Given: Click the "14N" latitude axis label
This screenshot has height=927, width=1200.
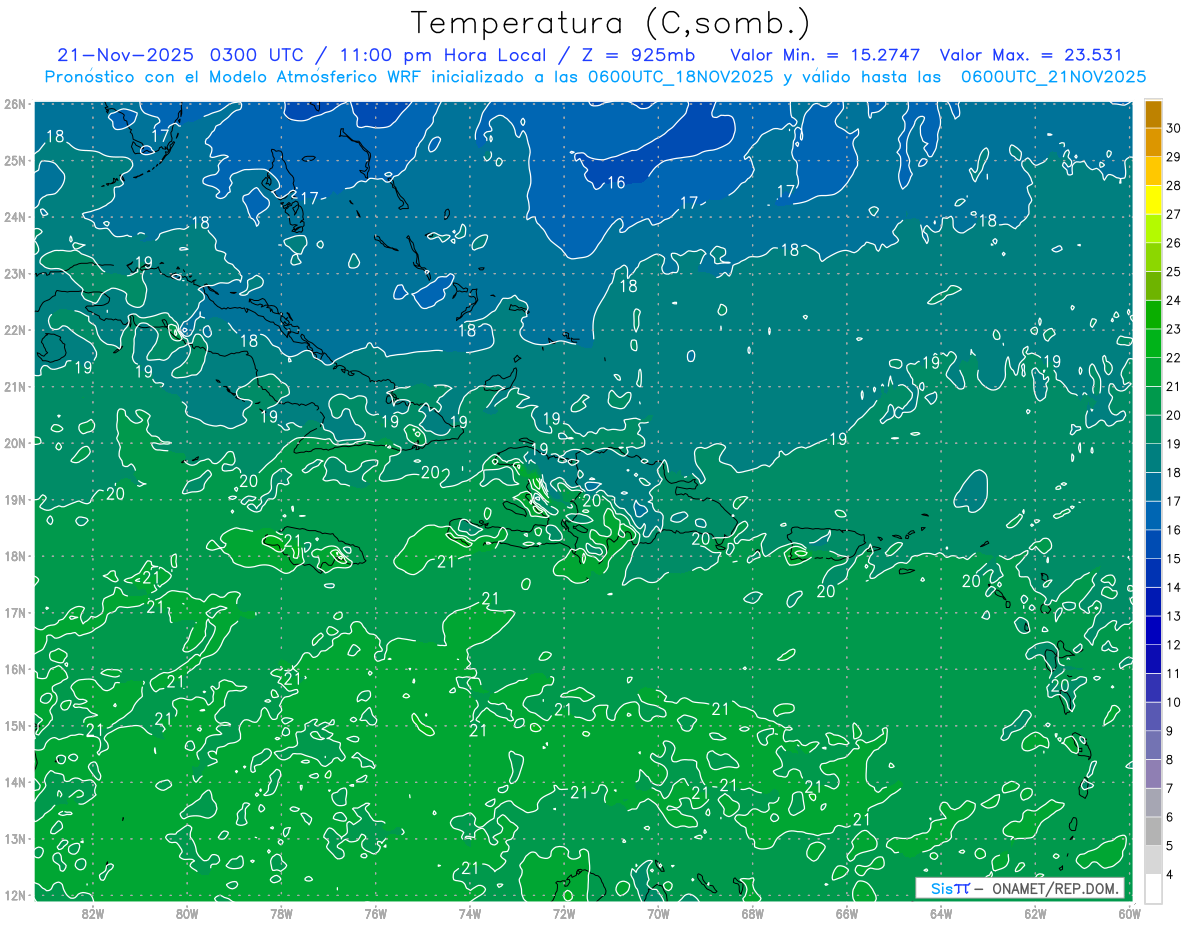Looking at the screenshot, I should pos(15,782).
